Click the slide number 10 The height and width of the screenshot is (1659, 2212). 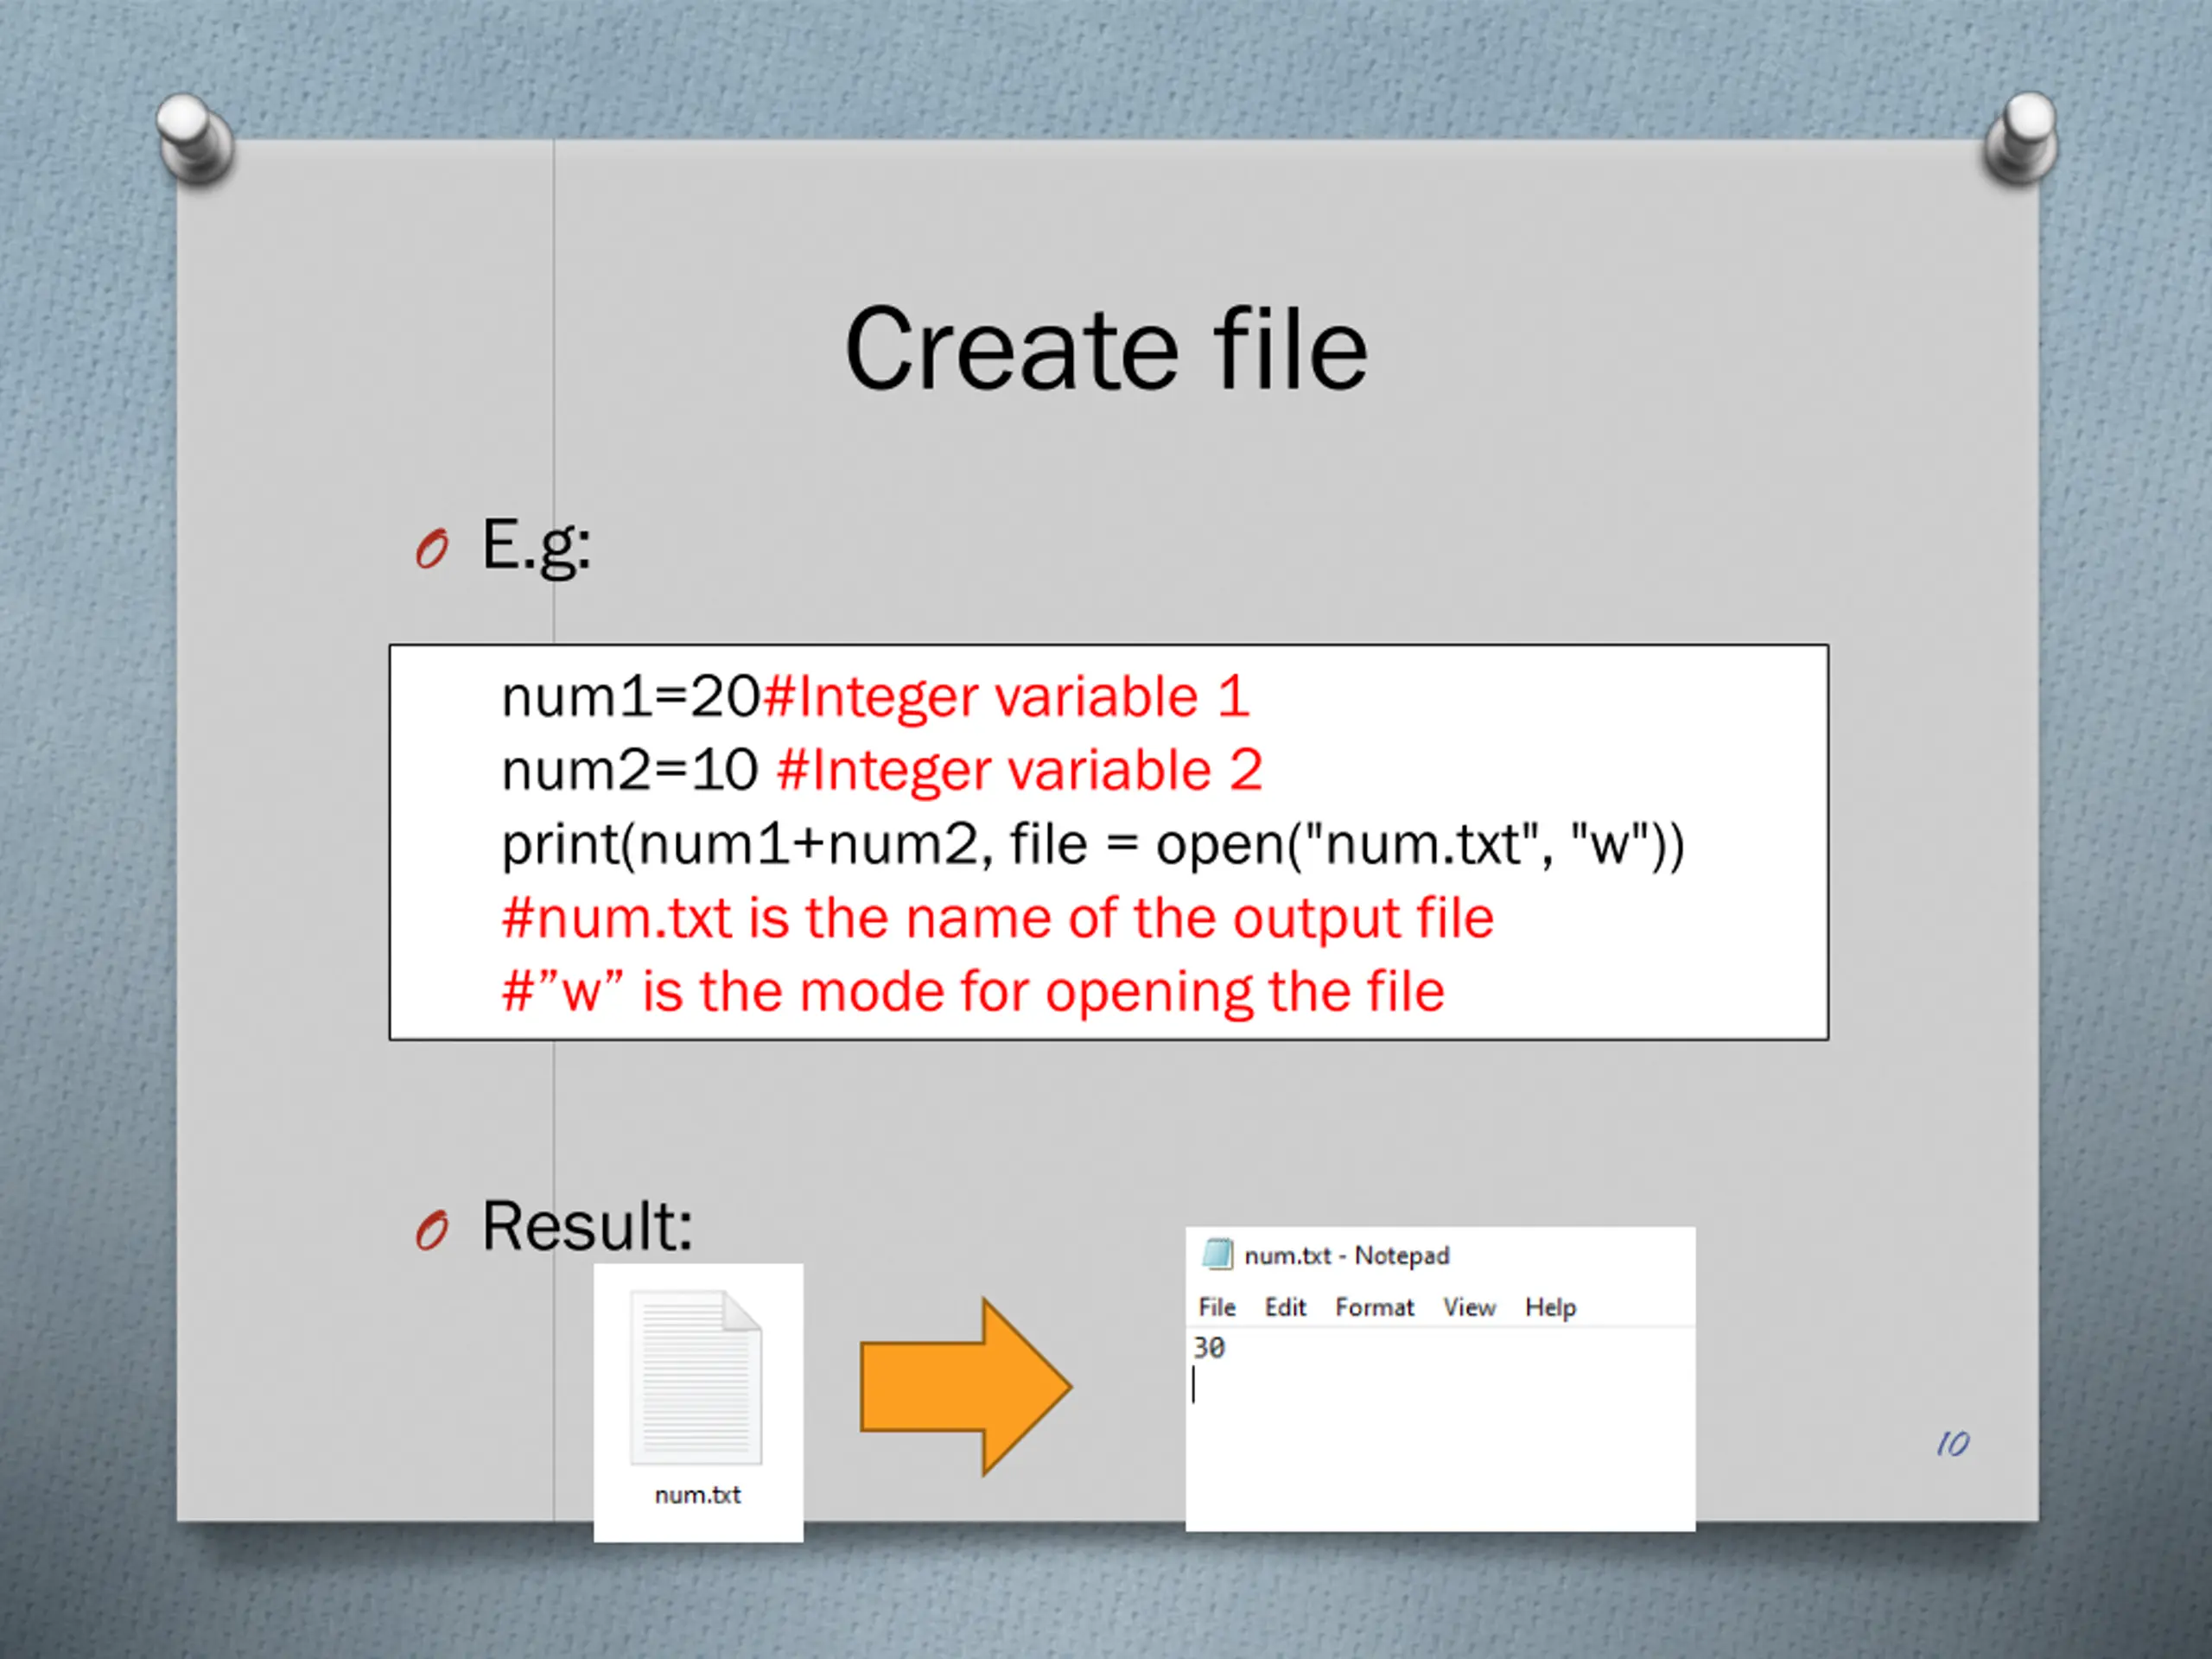pos(1953,1443)
